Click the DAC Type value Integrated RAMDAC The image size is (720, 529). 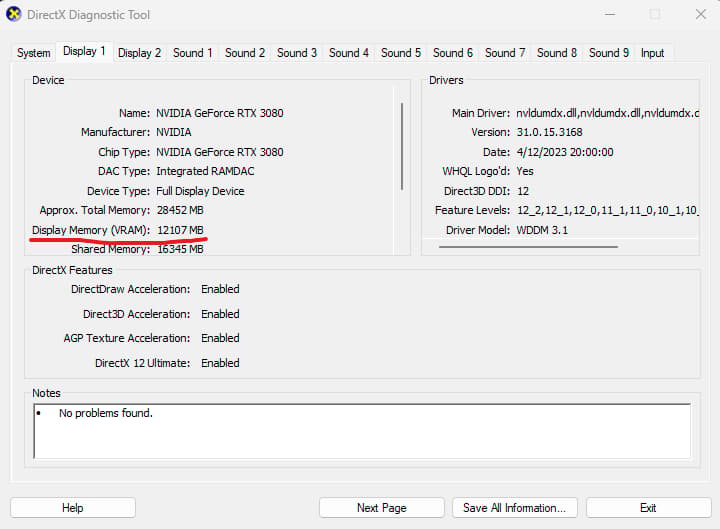tap(205, 171)
